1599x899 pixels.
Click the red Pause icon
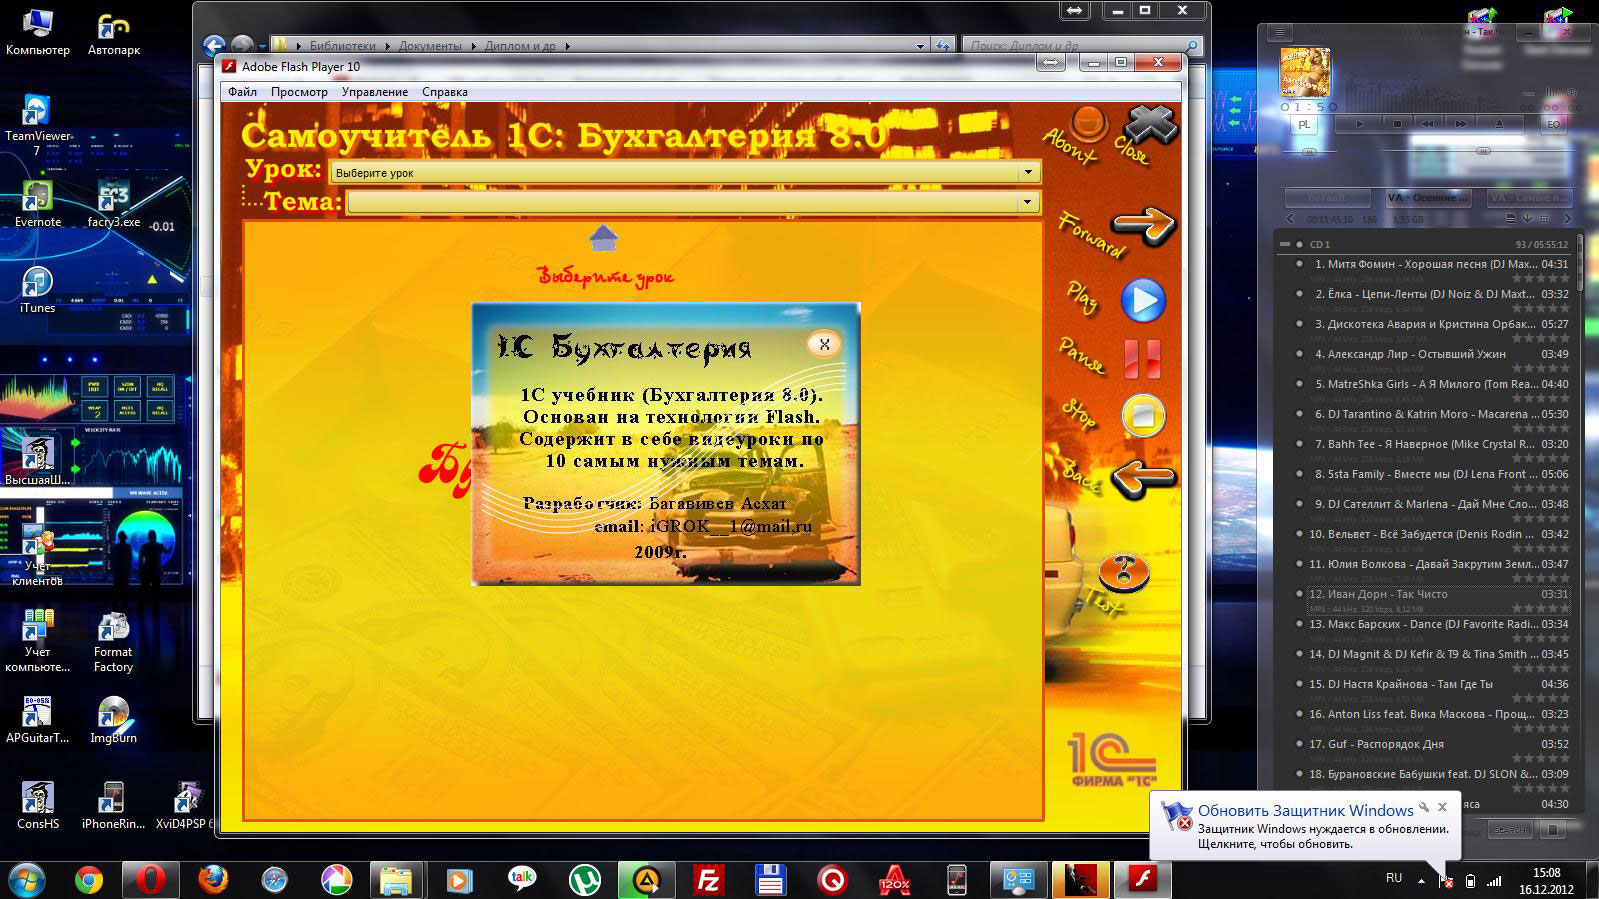coord(1142,358)
